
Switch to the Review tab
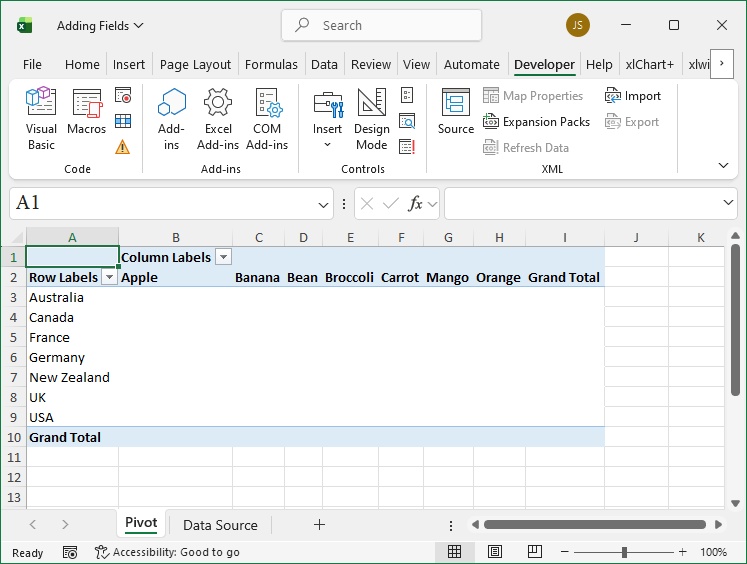tap(371, 64)
